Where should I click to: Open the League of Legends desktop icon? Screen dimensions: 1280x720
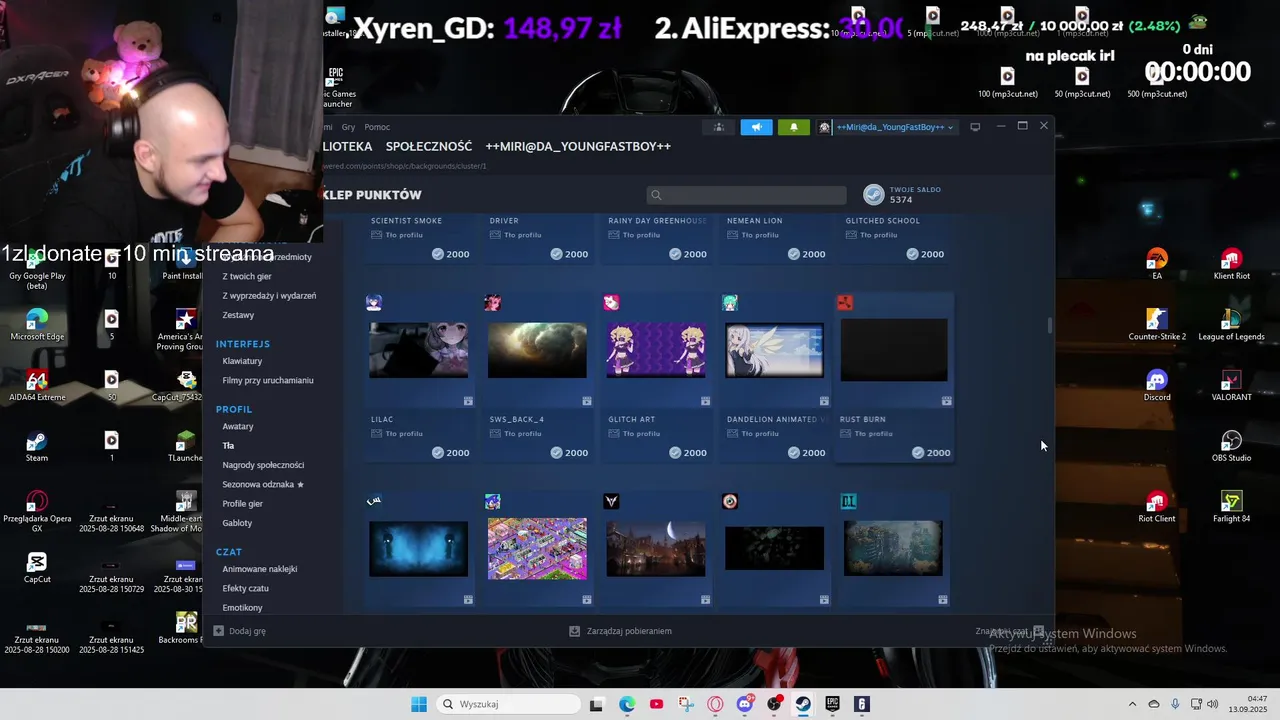pos(1231,325)
